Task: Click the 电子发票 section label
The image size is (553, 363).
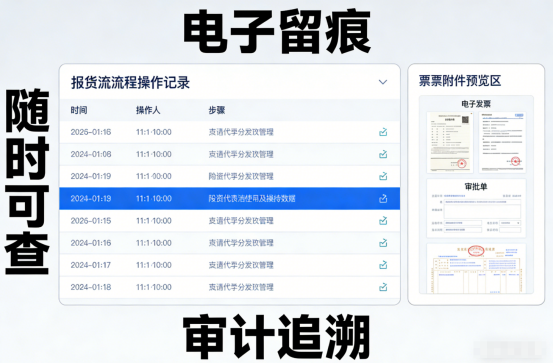Action: click(476, 104)
